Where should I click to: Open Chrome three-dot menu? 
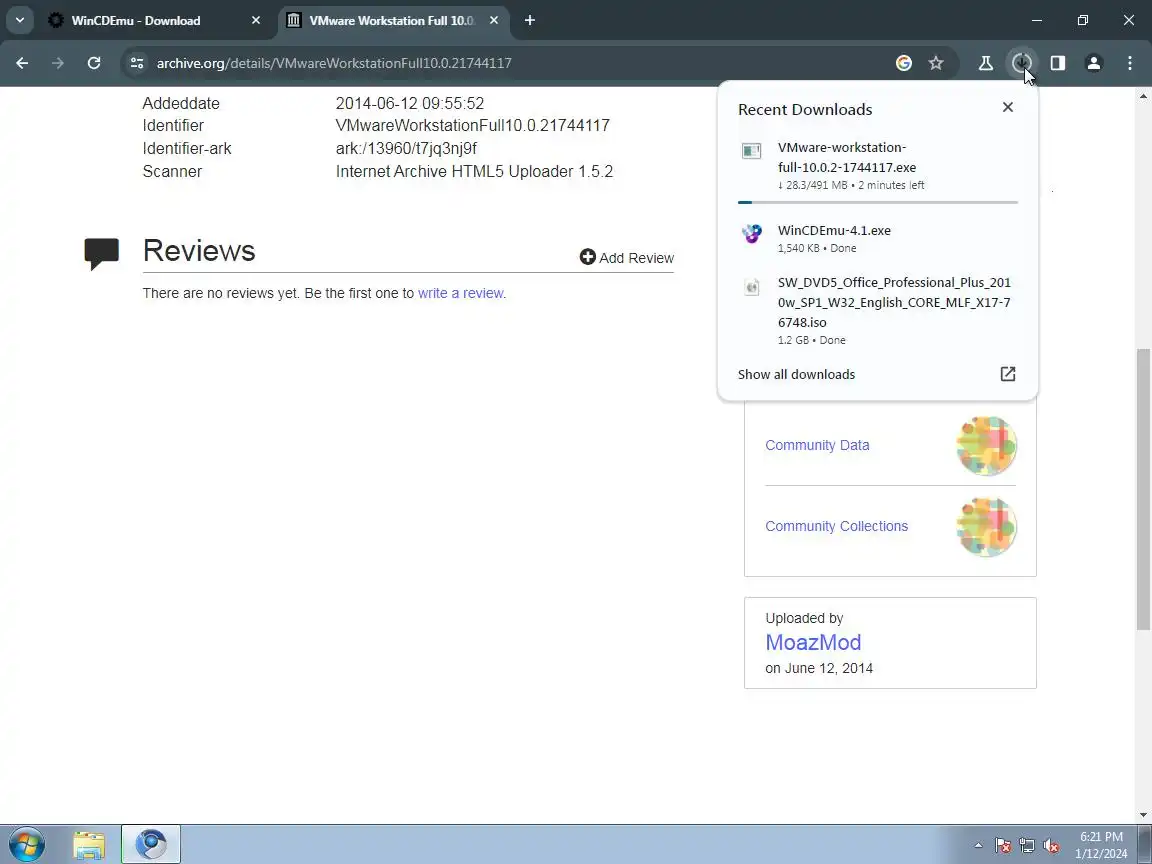(1130, 63)
